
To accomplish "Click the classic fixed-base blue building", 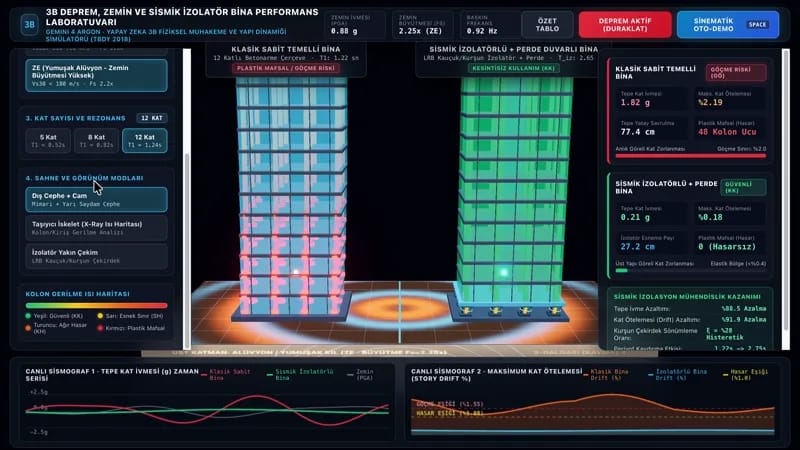I will 291,196.
